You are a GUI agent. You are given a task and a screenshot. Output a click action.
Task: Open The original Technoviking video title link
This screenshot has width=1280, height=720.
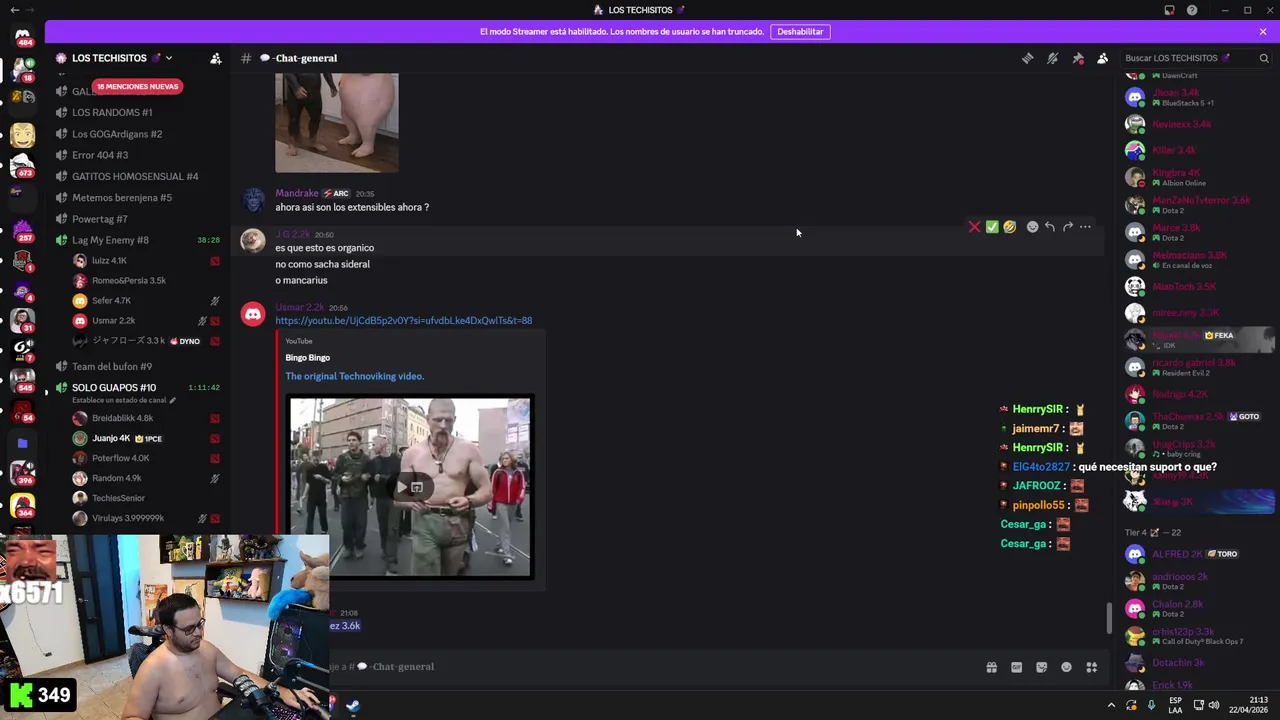point(355,376)
